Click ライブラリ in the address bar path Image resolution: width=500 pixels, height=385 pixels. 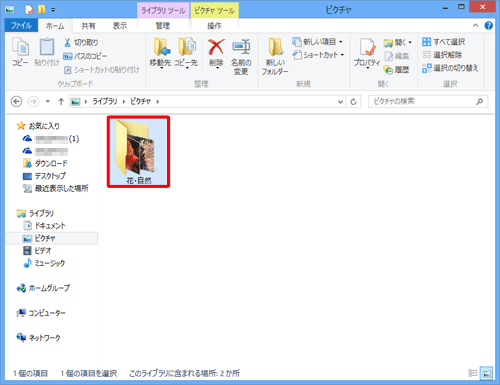click(105, 101)
